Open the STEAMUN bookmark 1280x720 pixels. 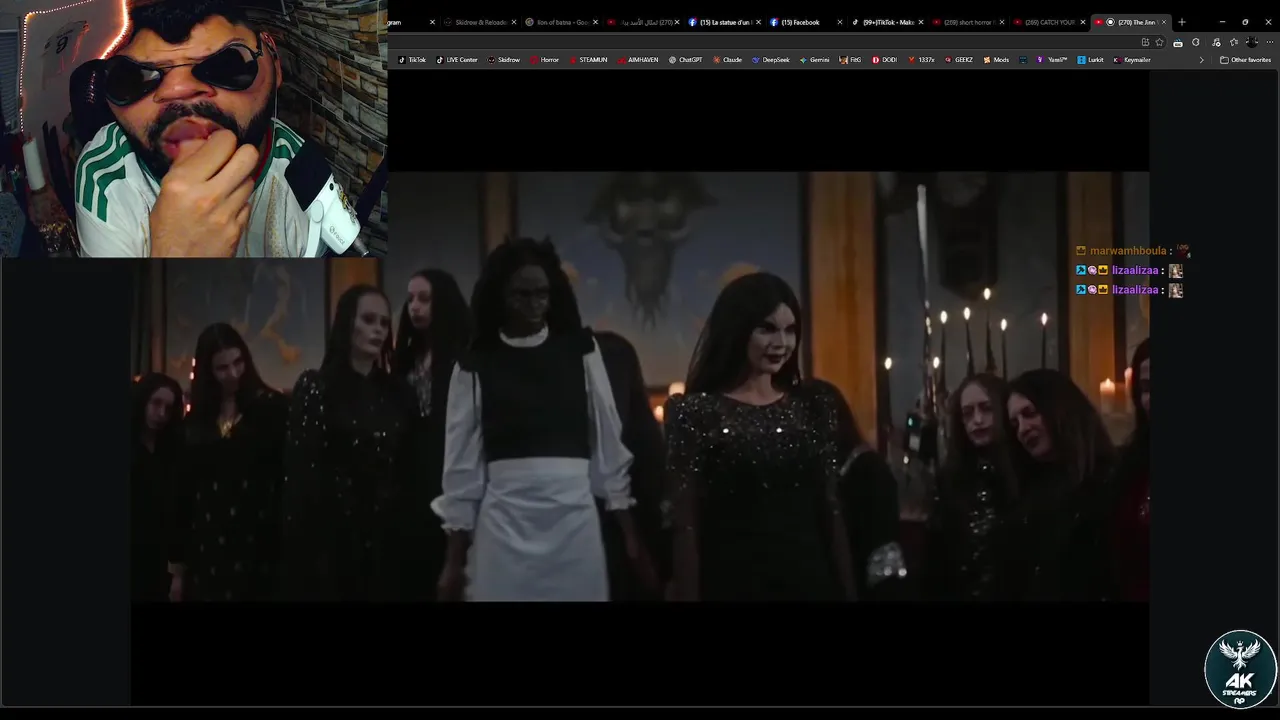tap(588, 60)
